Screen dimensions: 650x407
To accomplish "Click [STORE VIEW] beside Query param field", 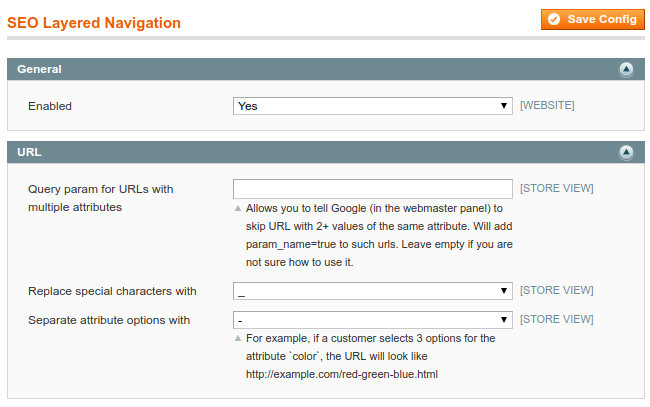I will (556, 188).
